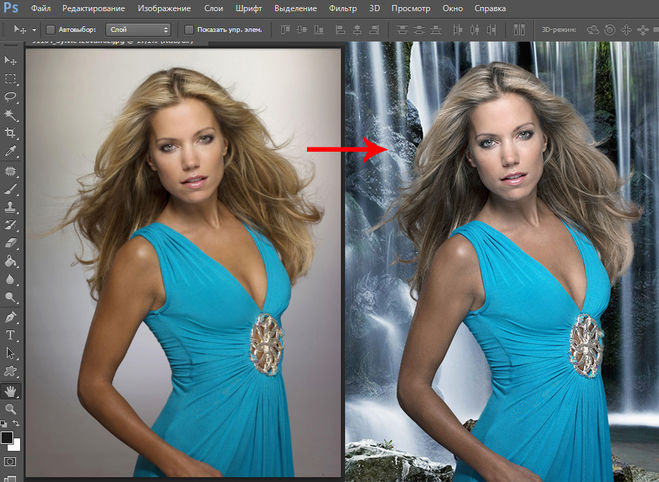Click the waterfall-background portrait image
The height and width of the screenshot is (482, 659).
502,261
